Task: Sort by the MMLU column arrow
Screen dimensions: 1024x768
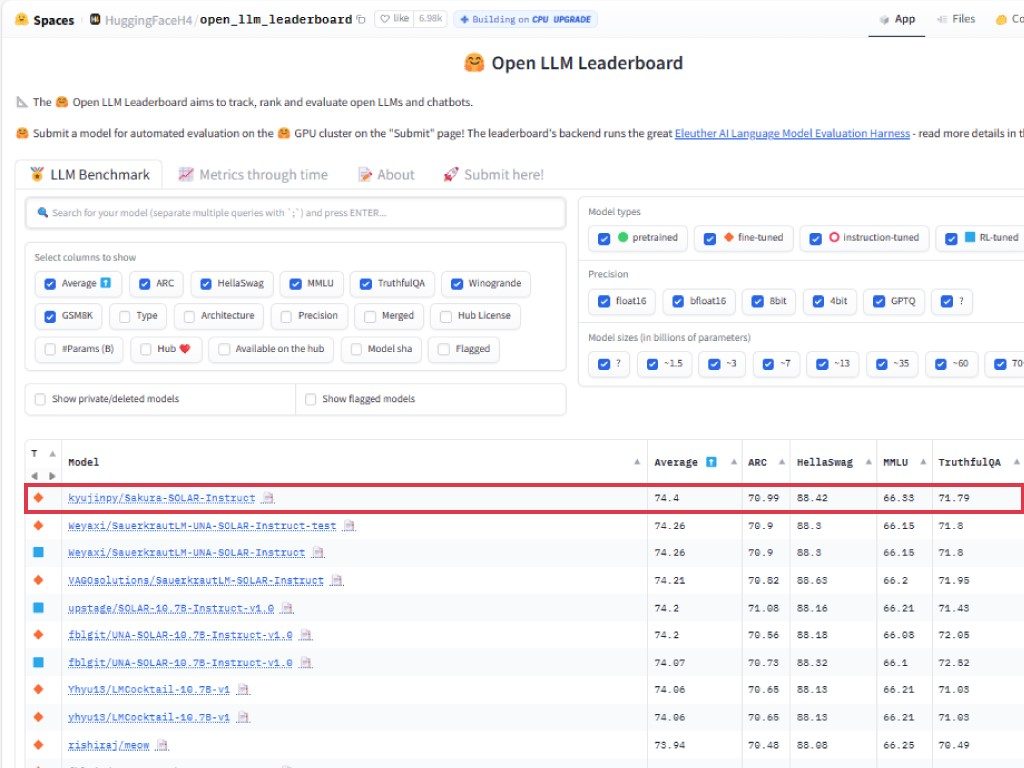Action: tap(923, 462)
